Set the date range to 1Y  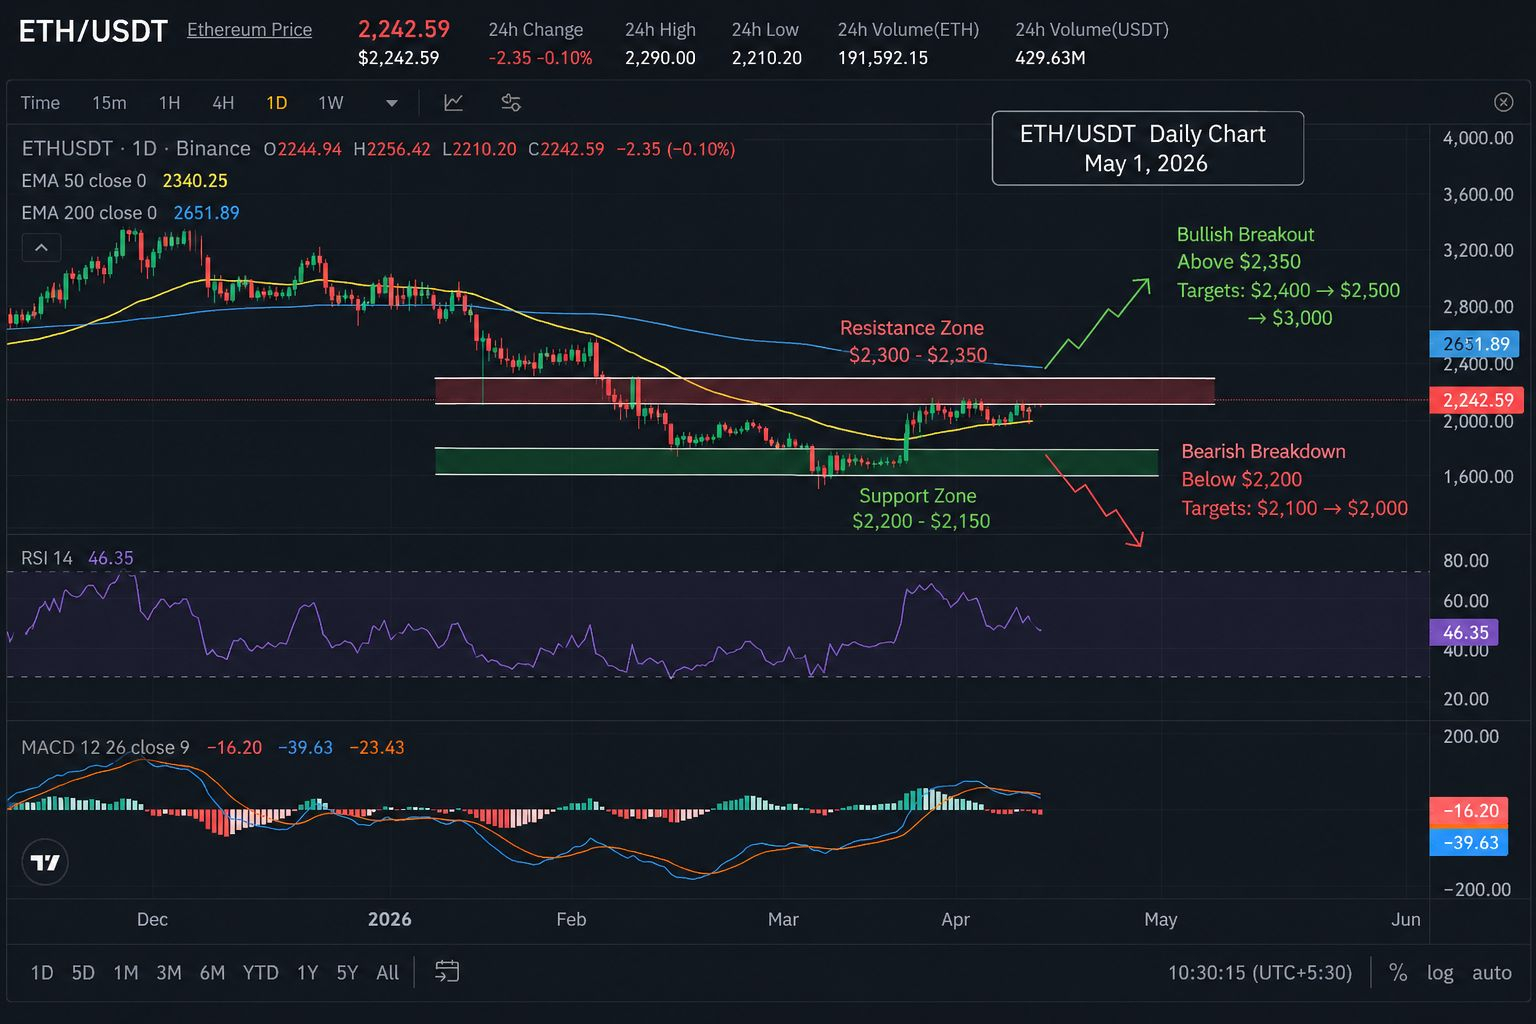pyautogui.click(x=307, y=972)
